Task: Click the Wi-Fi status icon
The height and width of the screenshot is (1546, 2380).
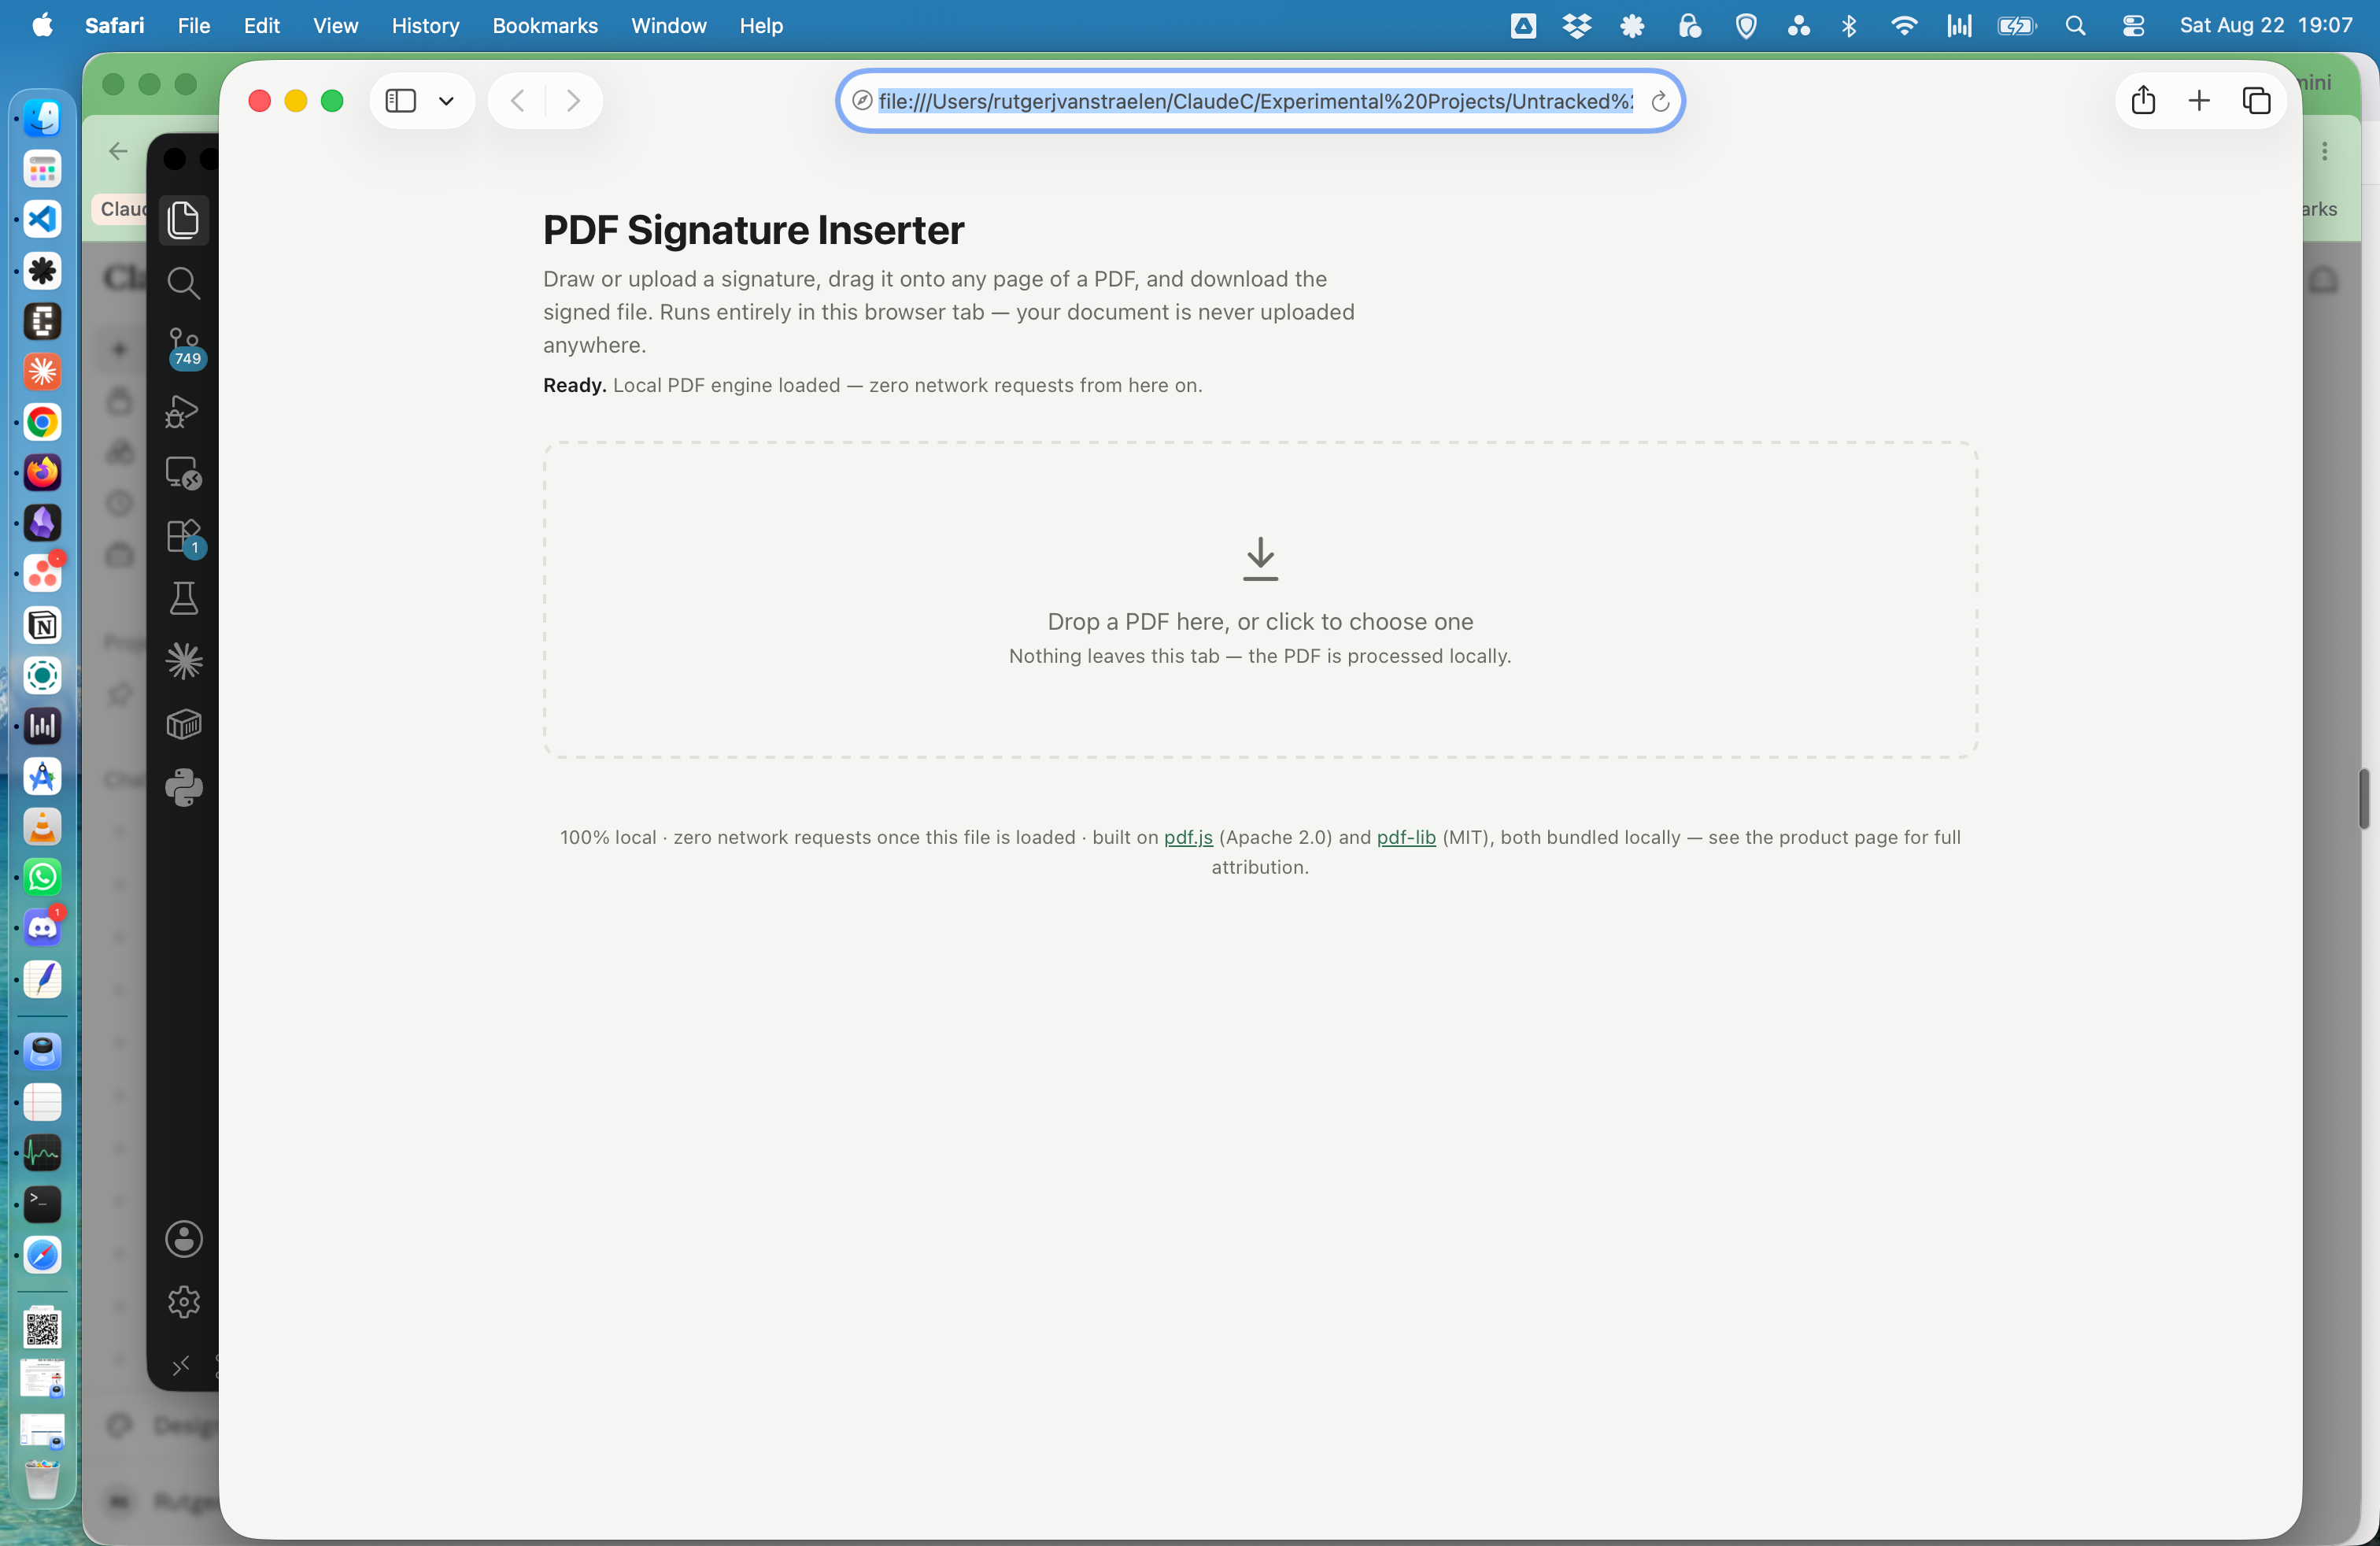Action: click(1904, 26)
